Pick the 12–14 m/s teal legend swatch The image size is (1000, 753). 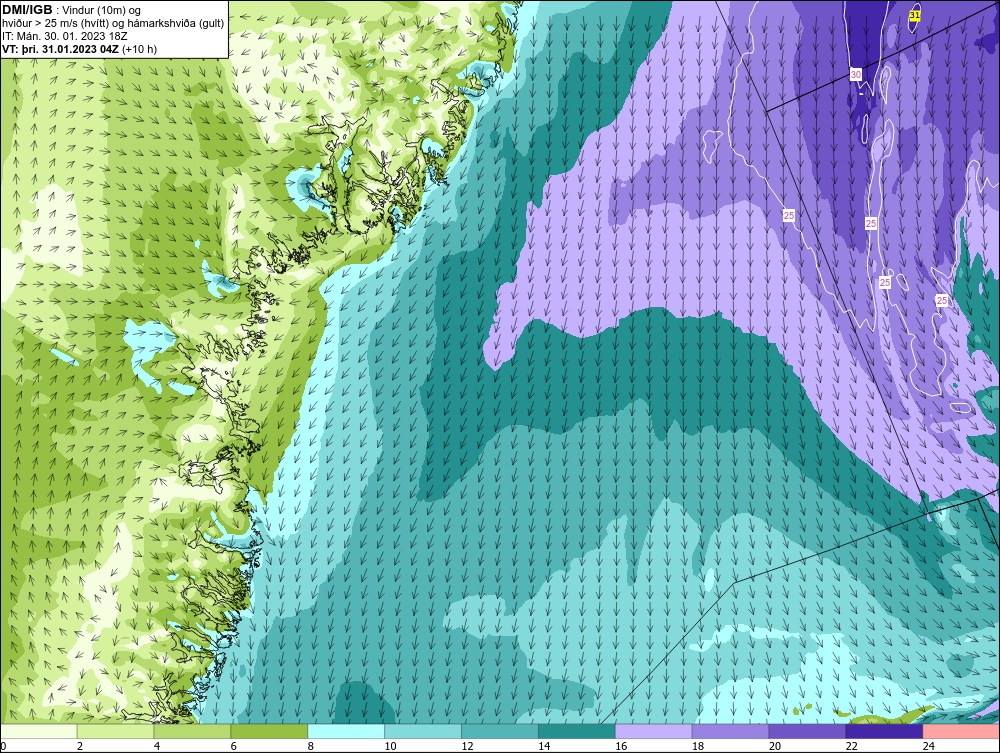(x=499, y=731)
